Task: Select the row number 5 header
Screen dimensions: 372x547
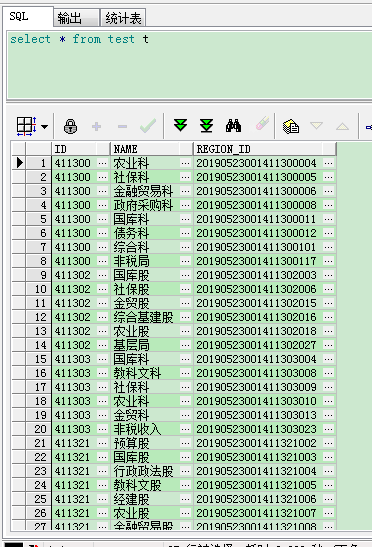Action: tap(39, 219)
